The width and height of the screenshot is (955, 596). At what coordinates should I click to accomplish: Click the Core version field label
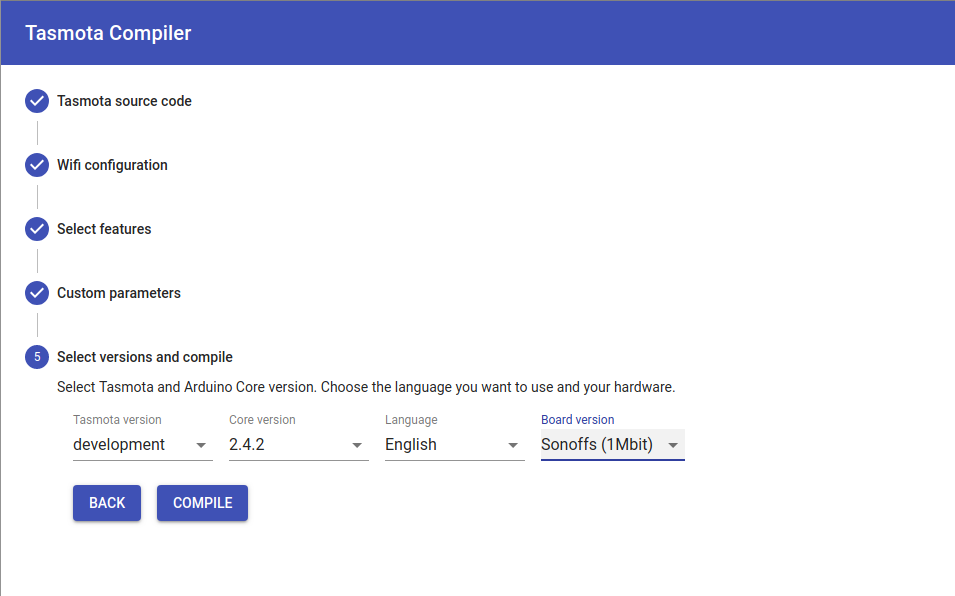(x=262, y=419)
